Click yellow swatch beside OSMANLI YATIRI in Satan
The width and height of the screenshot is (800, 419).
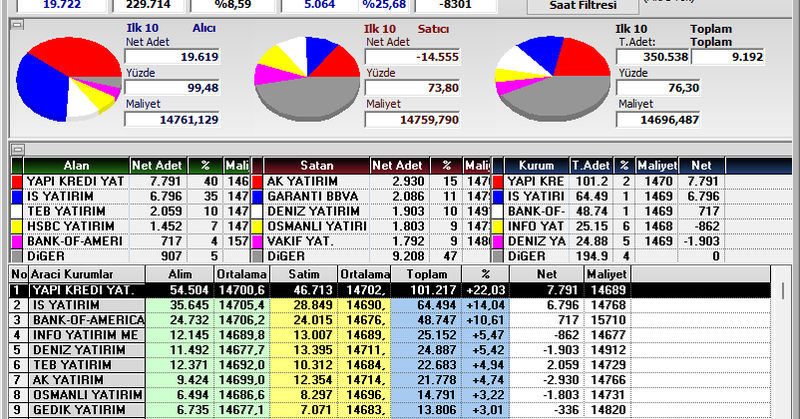pos(257,226)
